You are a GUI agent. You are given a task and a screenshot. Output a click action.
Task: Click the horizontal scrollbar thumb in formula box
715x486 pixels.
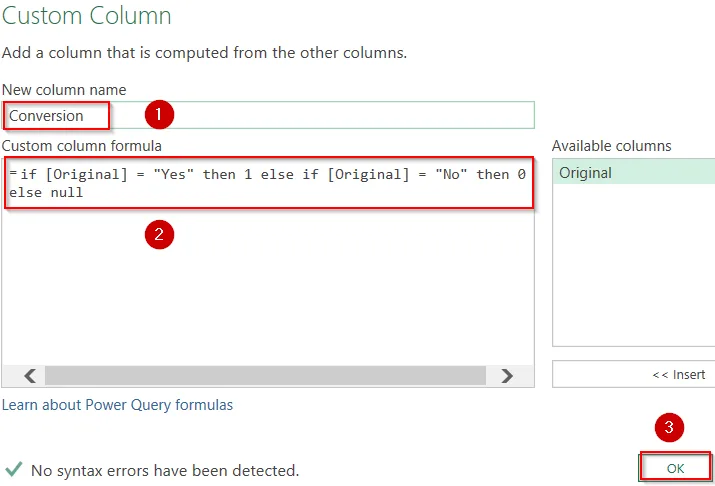click(x=265, y=376)
